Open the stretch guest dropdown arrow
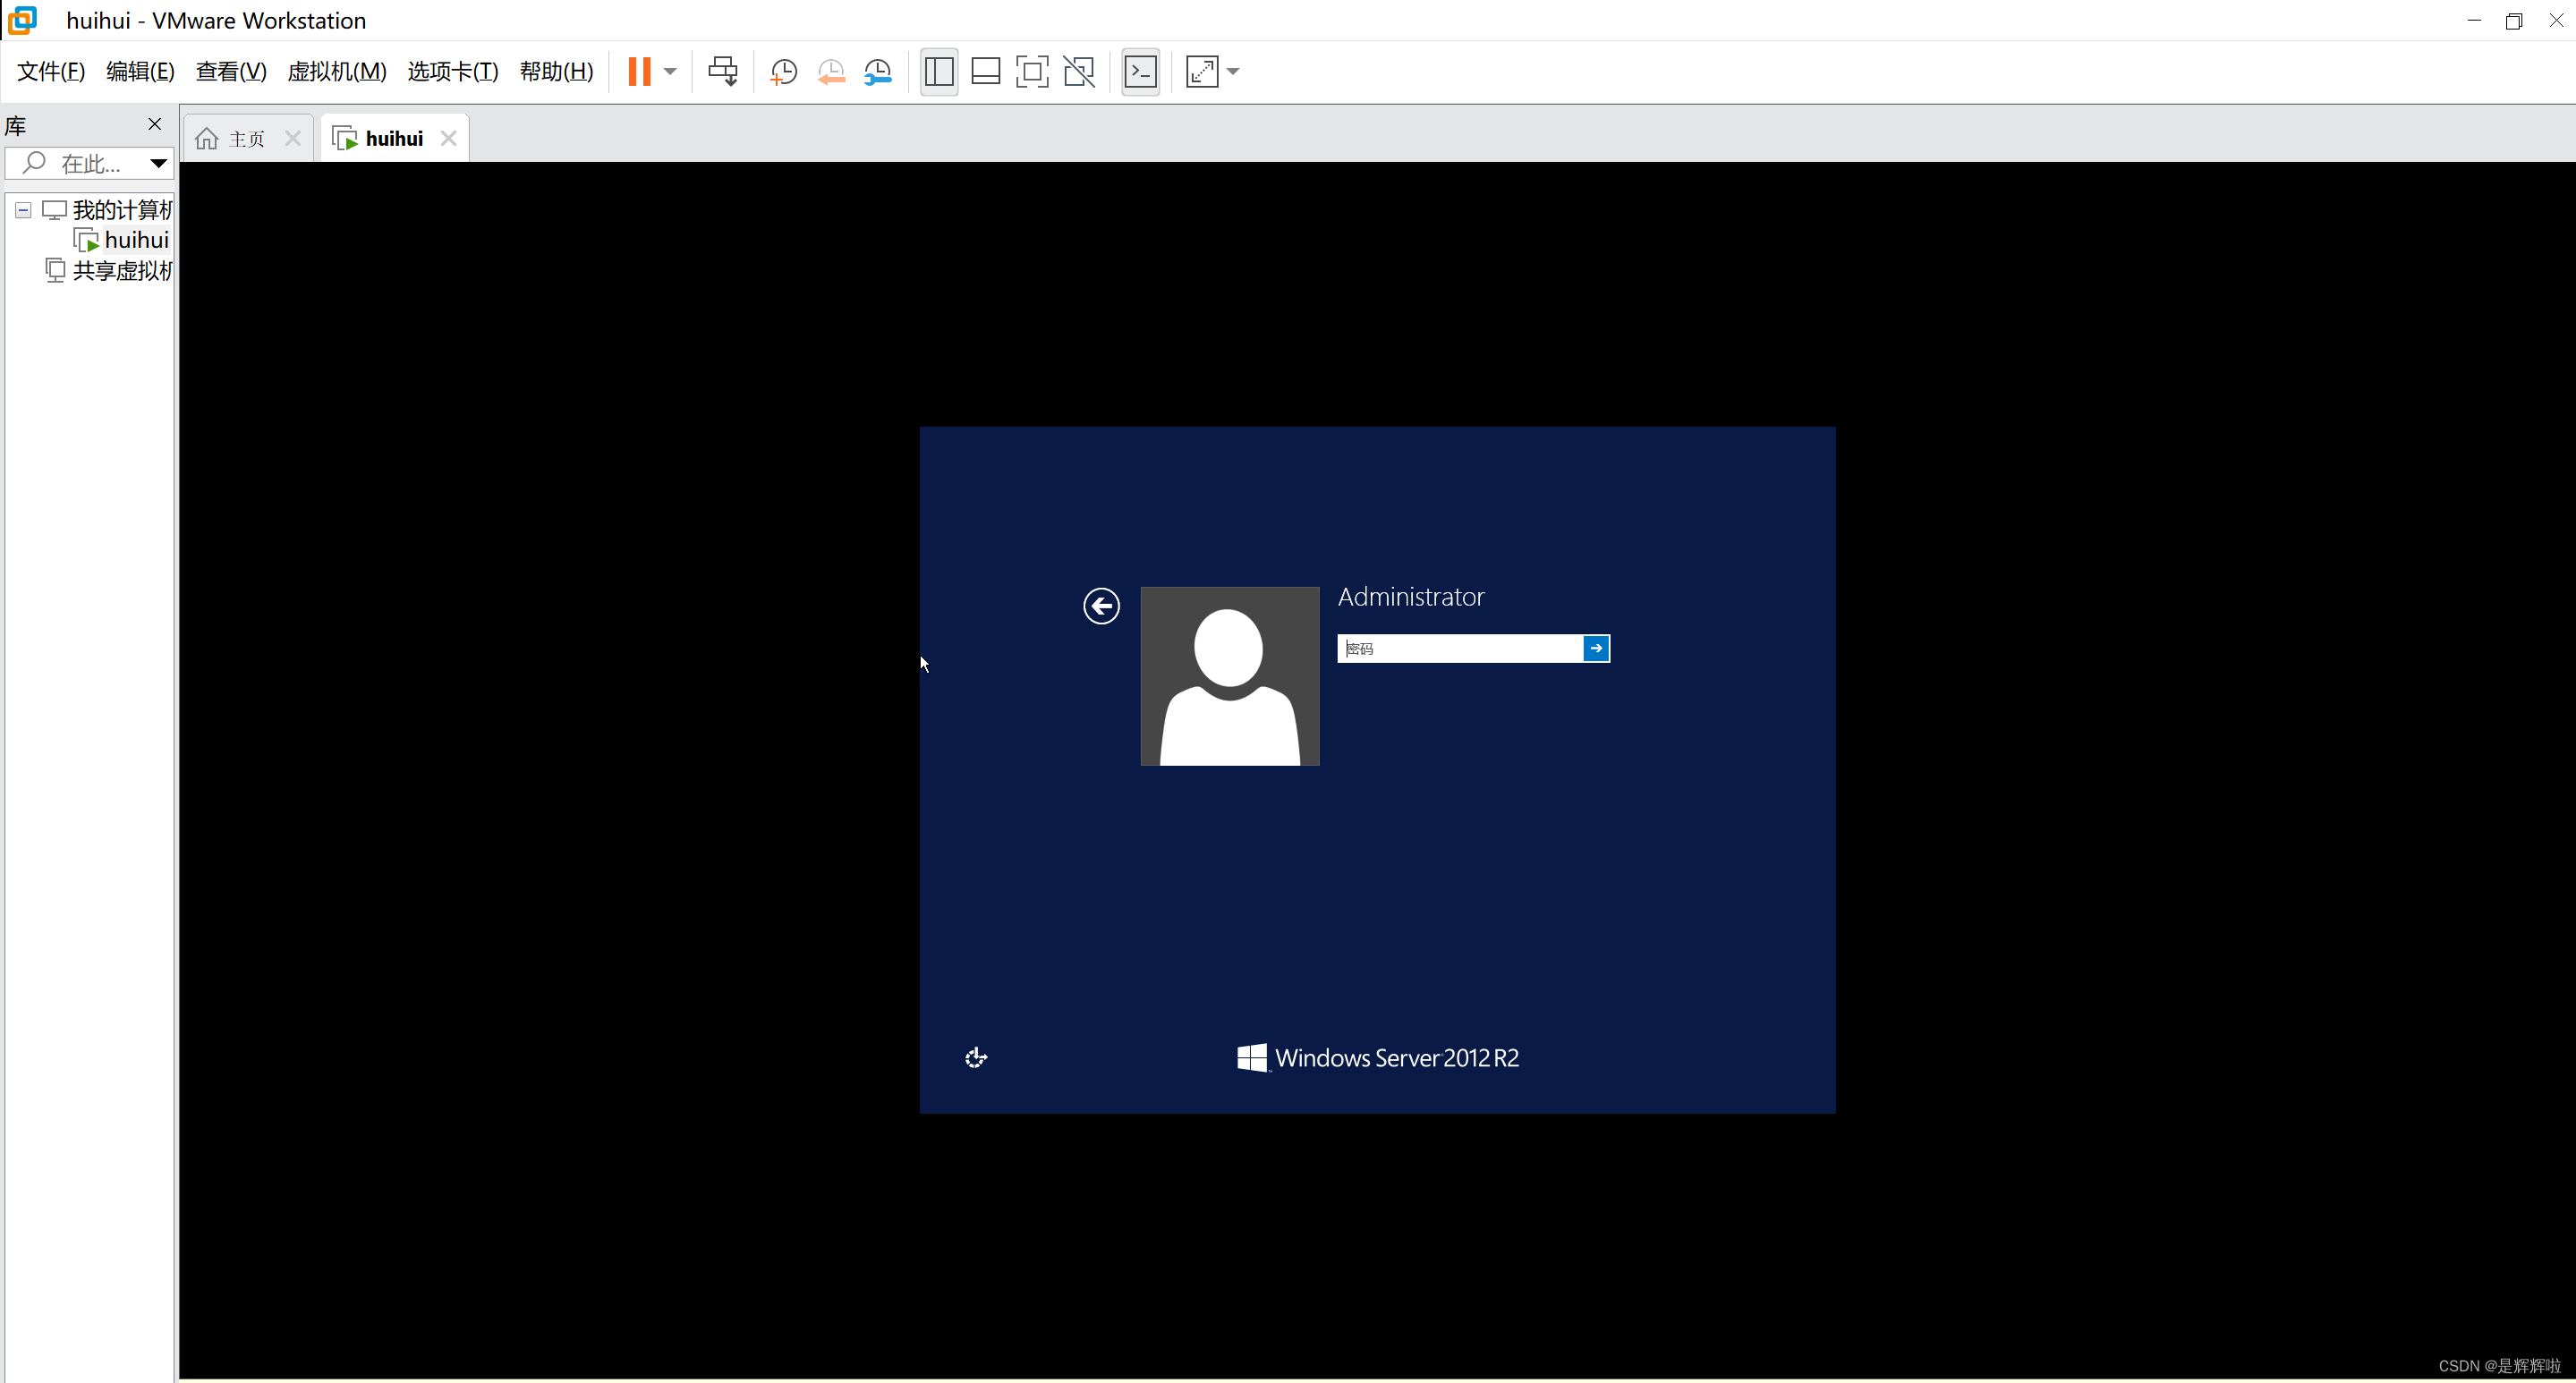Image resolution: width=2576 pixels, height=1383 pixels. coord(1233,71)
